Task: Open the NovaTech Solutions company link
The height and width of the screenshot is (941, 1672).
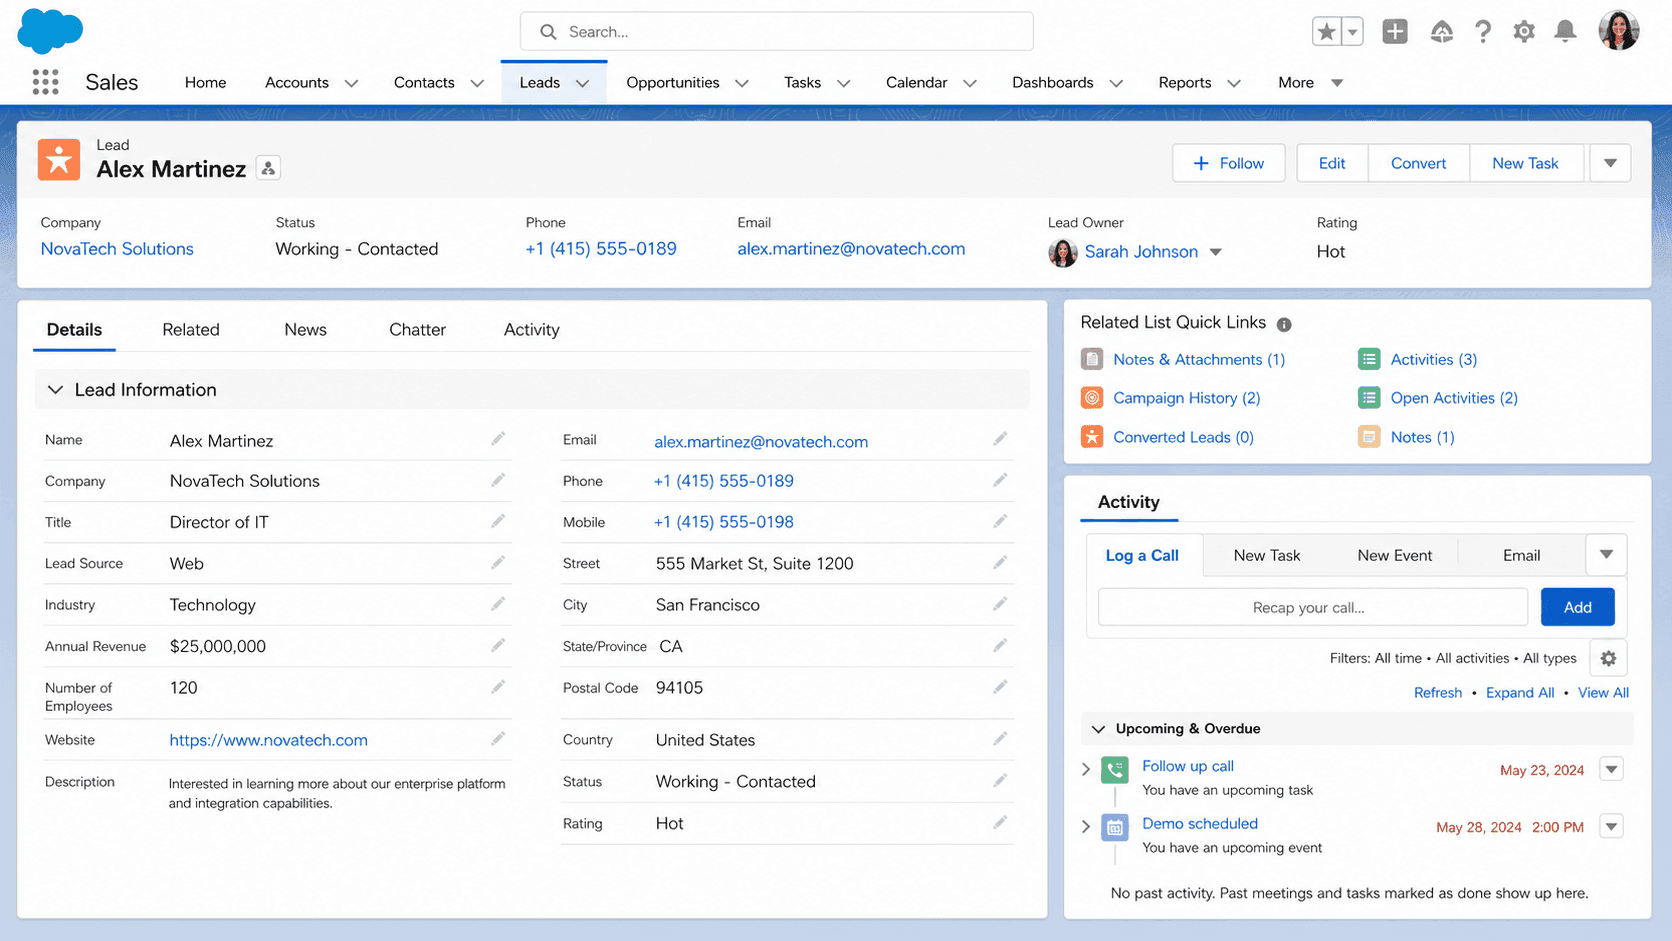Action: click(x=117, y=249)
